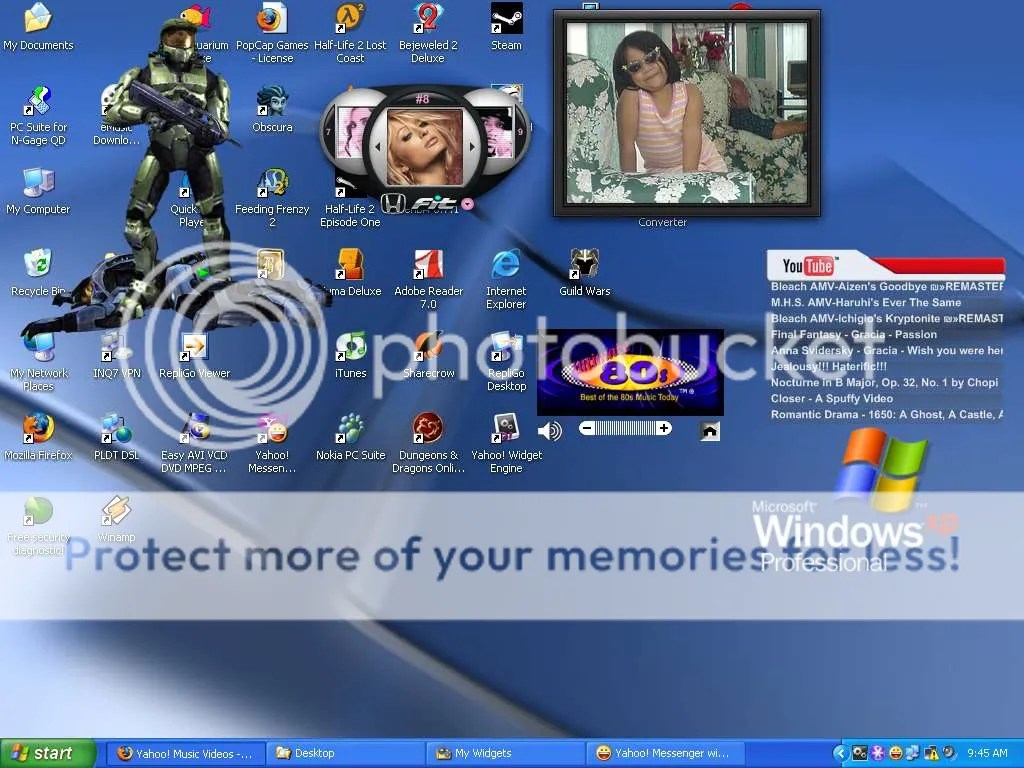This screenshot has height=768, width=1024.
Task: Click the YouTube logo in widget
Action: pyautogui.click(x=808, y=266)
